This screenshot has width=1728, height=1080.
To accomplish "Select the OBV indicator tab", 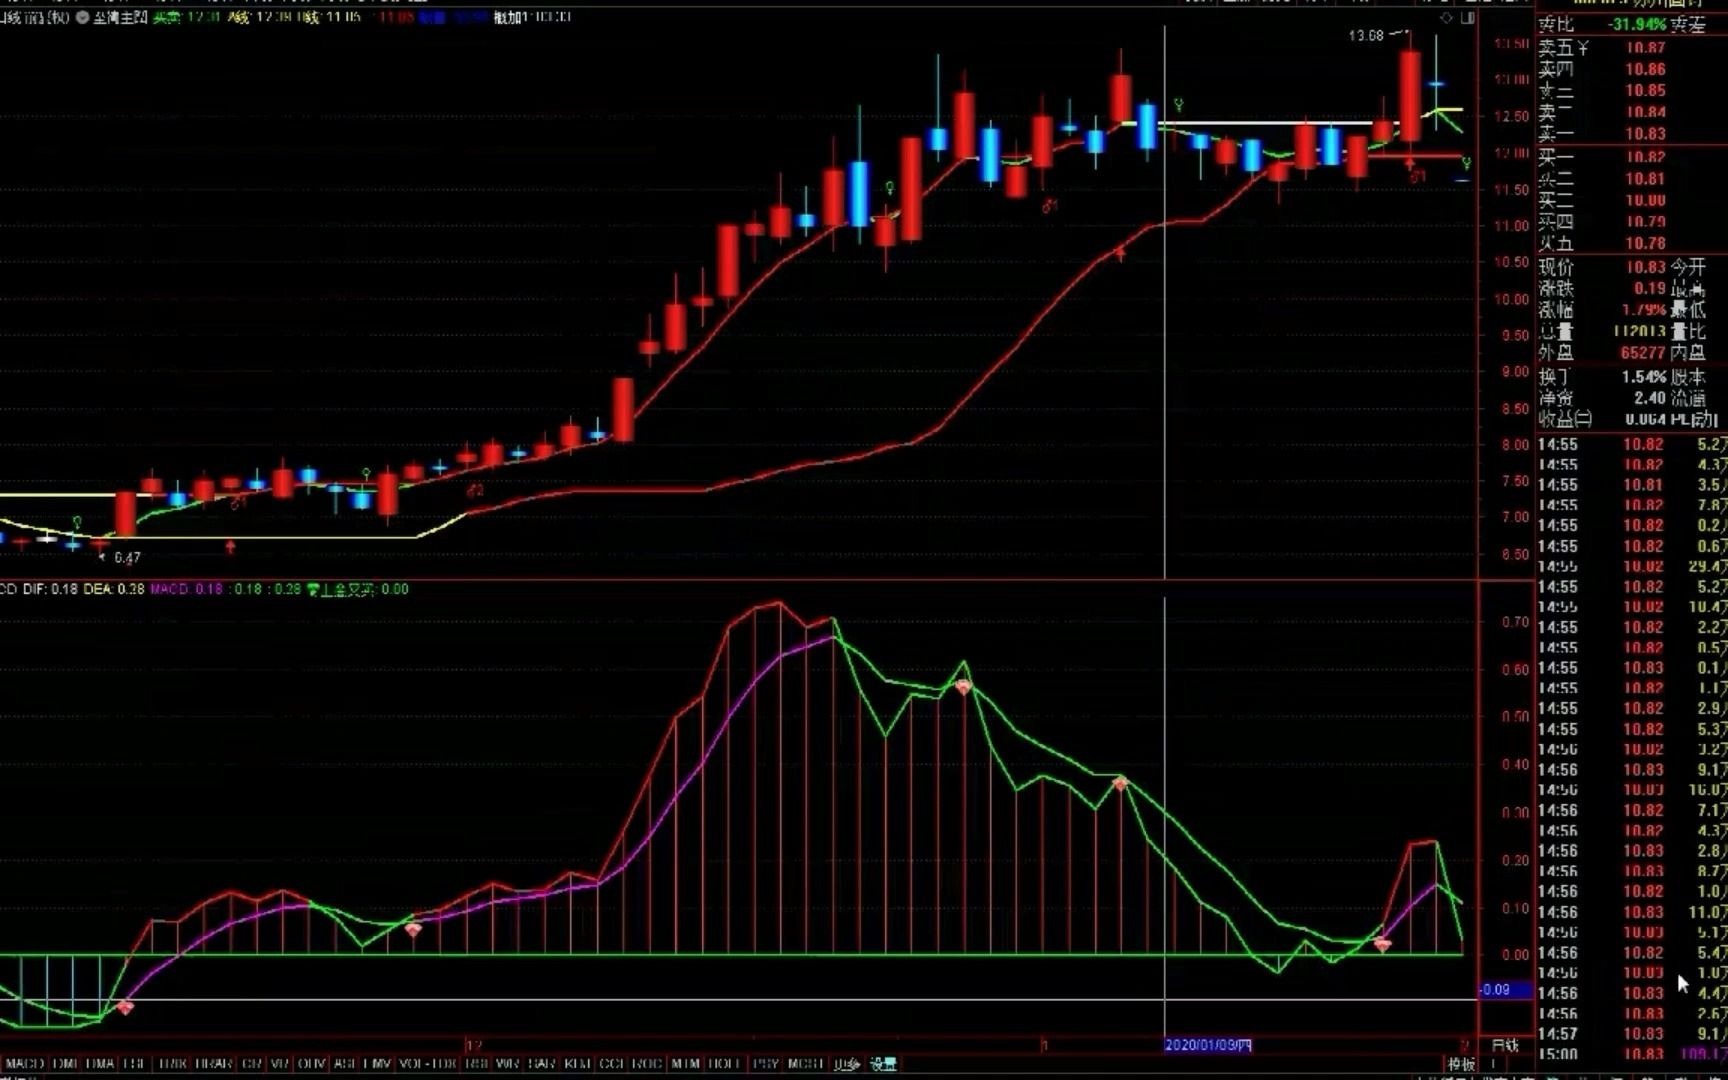I will point(312,1064).
